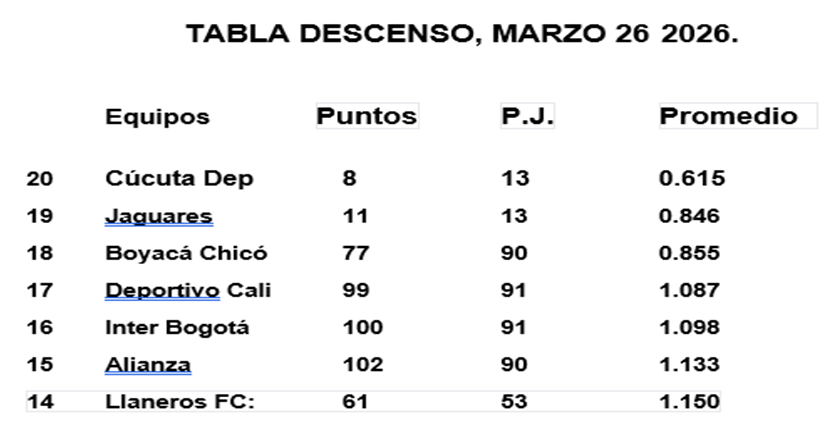
Task: Select Boyacá Chicó's 77 points value
Action: (355, 253)
